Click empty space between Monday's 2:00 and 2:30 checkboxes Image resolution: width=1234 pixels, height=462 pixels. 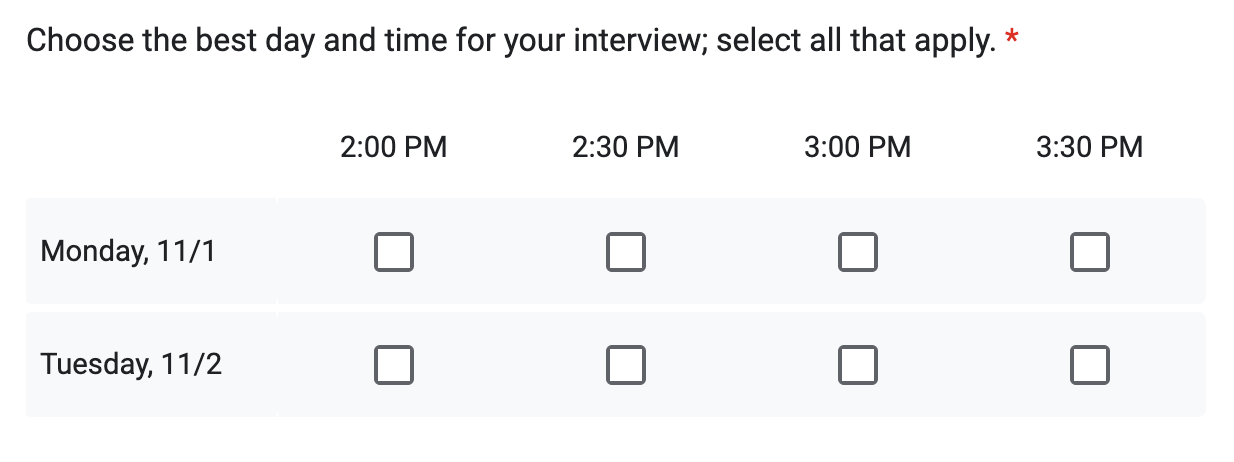(x=510, y=252)
